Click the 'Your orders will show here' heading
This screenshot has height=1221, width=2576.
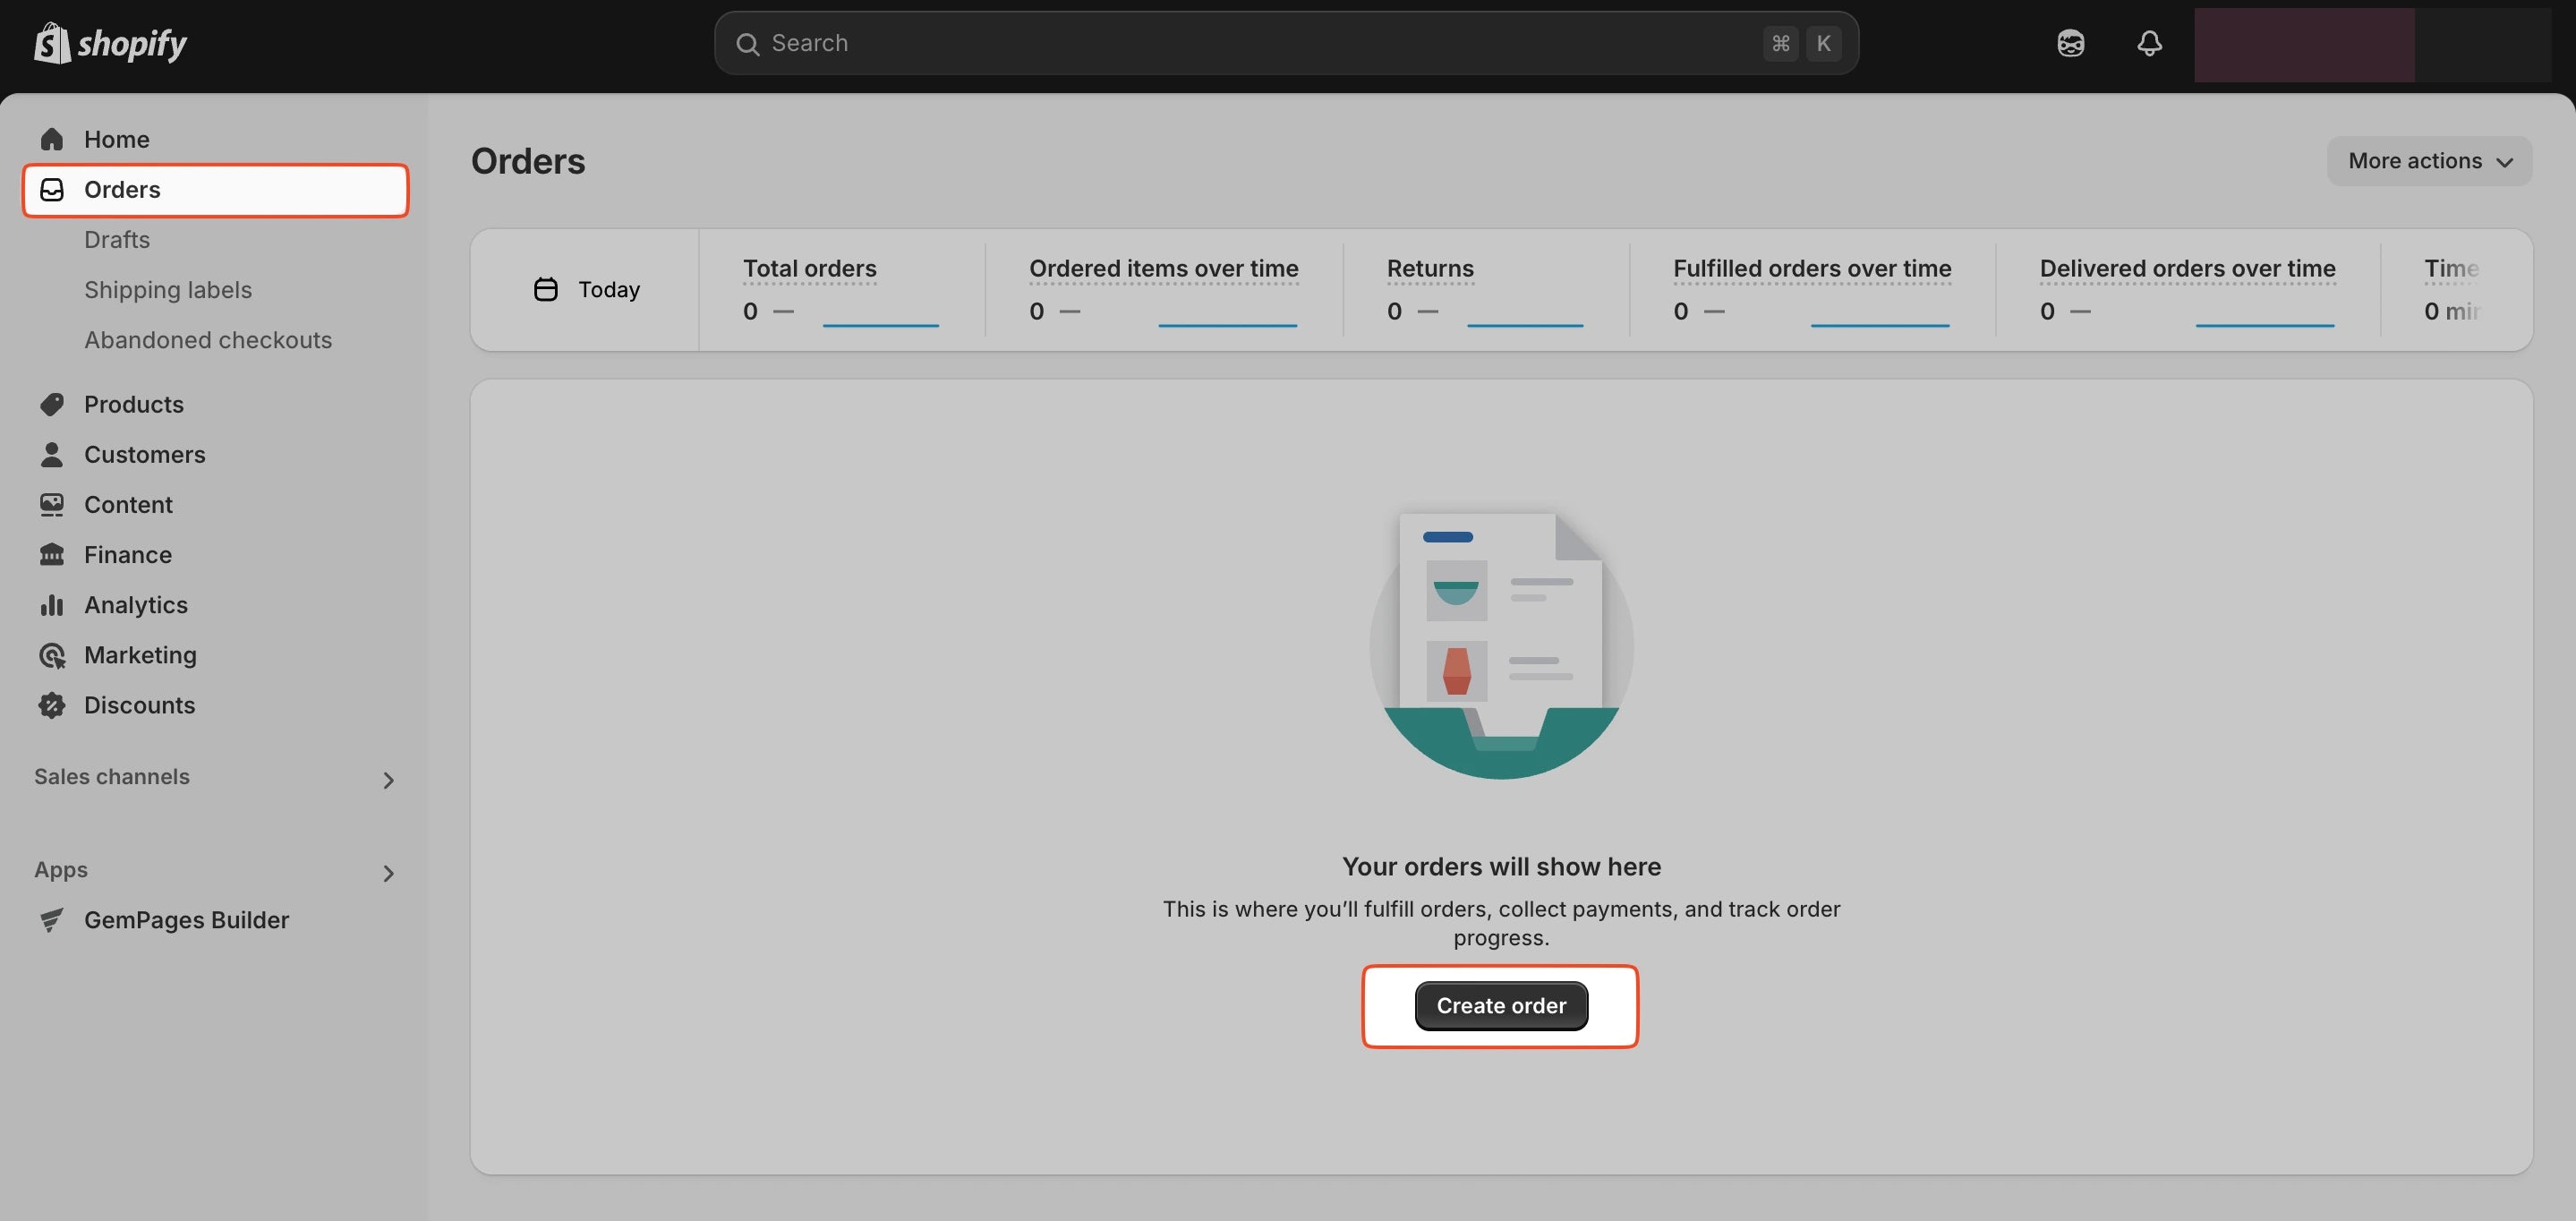[x=1501, y=866]
